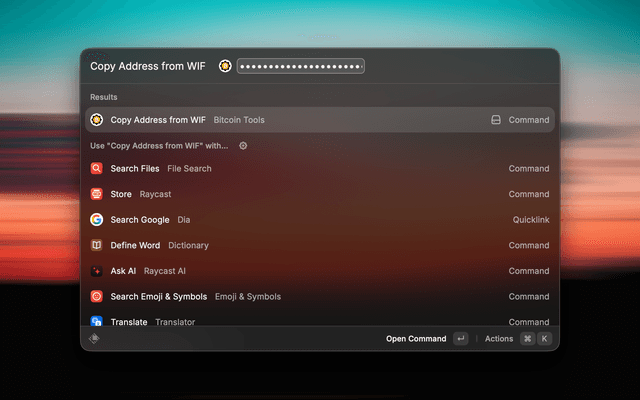This screenshot has width=640, height=400.
Task: Select the Define Word Dictionary command
Action: pyautogui.click(x=320, y=245)
